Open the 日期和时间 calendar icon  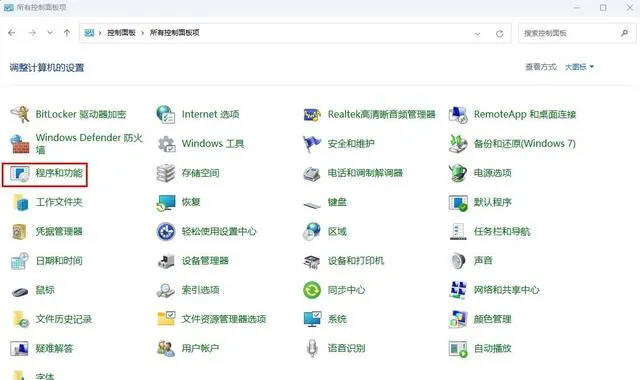pyautogui.click(x=20, y=261)
